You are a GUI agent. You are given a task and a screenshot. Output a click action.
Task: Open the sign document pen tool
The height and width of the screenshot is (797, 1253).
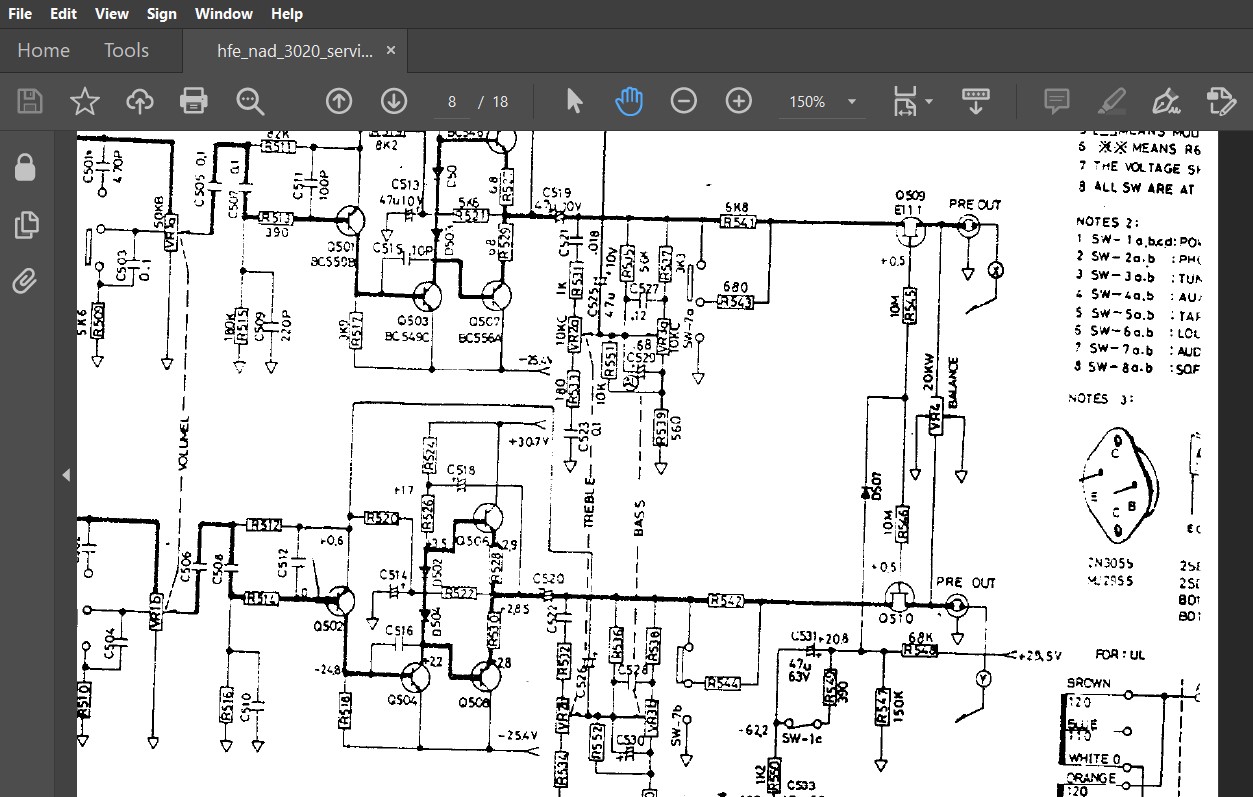pyautogui.click(x=1165, y=101)
